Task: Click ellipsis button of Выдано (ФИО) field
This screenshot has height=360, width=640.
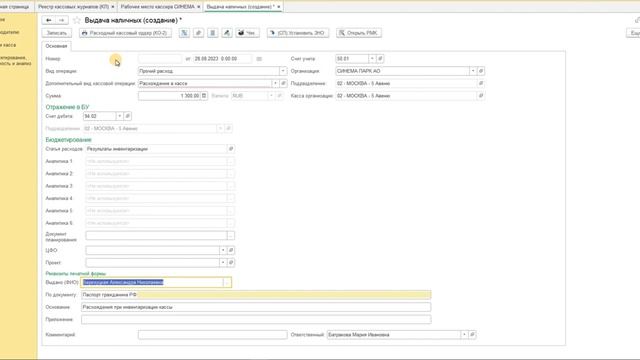Action: pyautogui.click(x=227, y=282)
